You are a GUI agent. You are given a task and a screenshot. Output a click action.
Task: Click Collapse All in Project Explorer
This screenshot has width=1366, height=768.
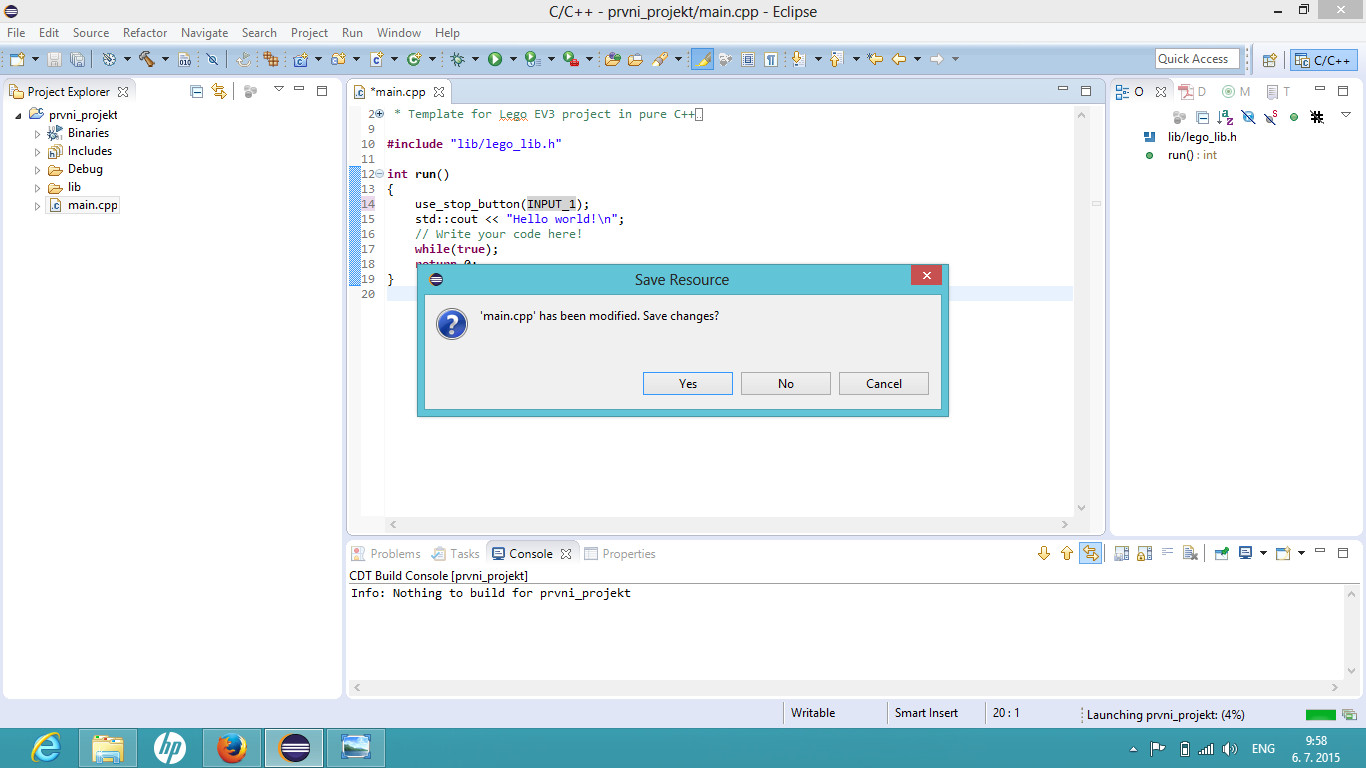tap(197, 91)
